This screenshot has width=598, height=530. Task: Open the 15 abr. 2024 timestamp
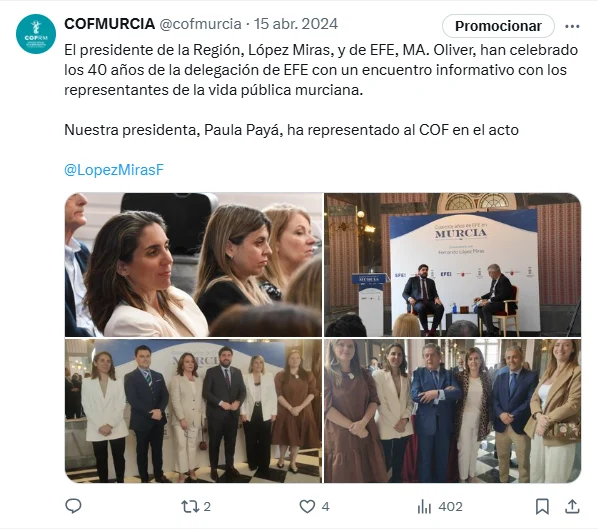click(x=296, y=24)
